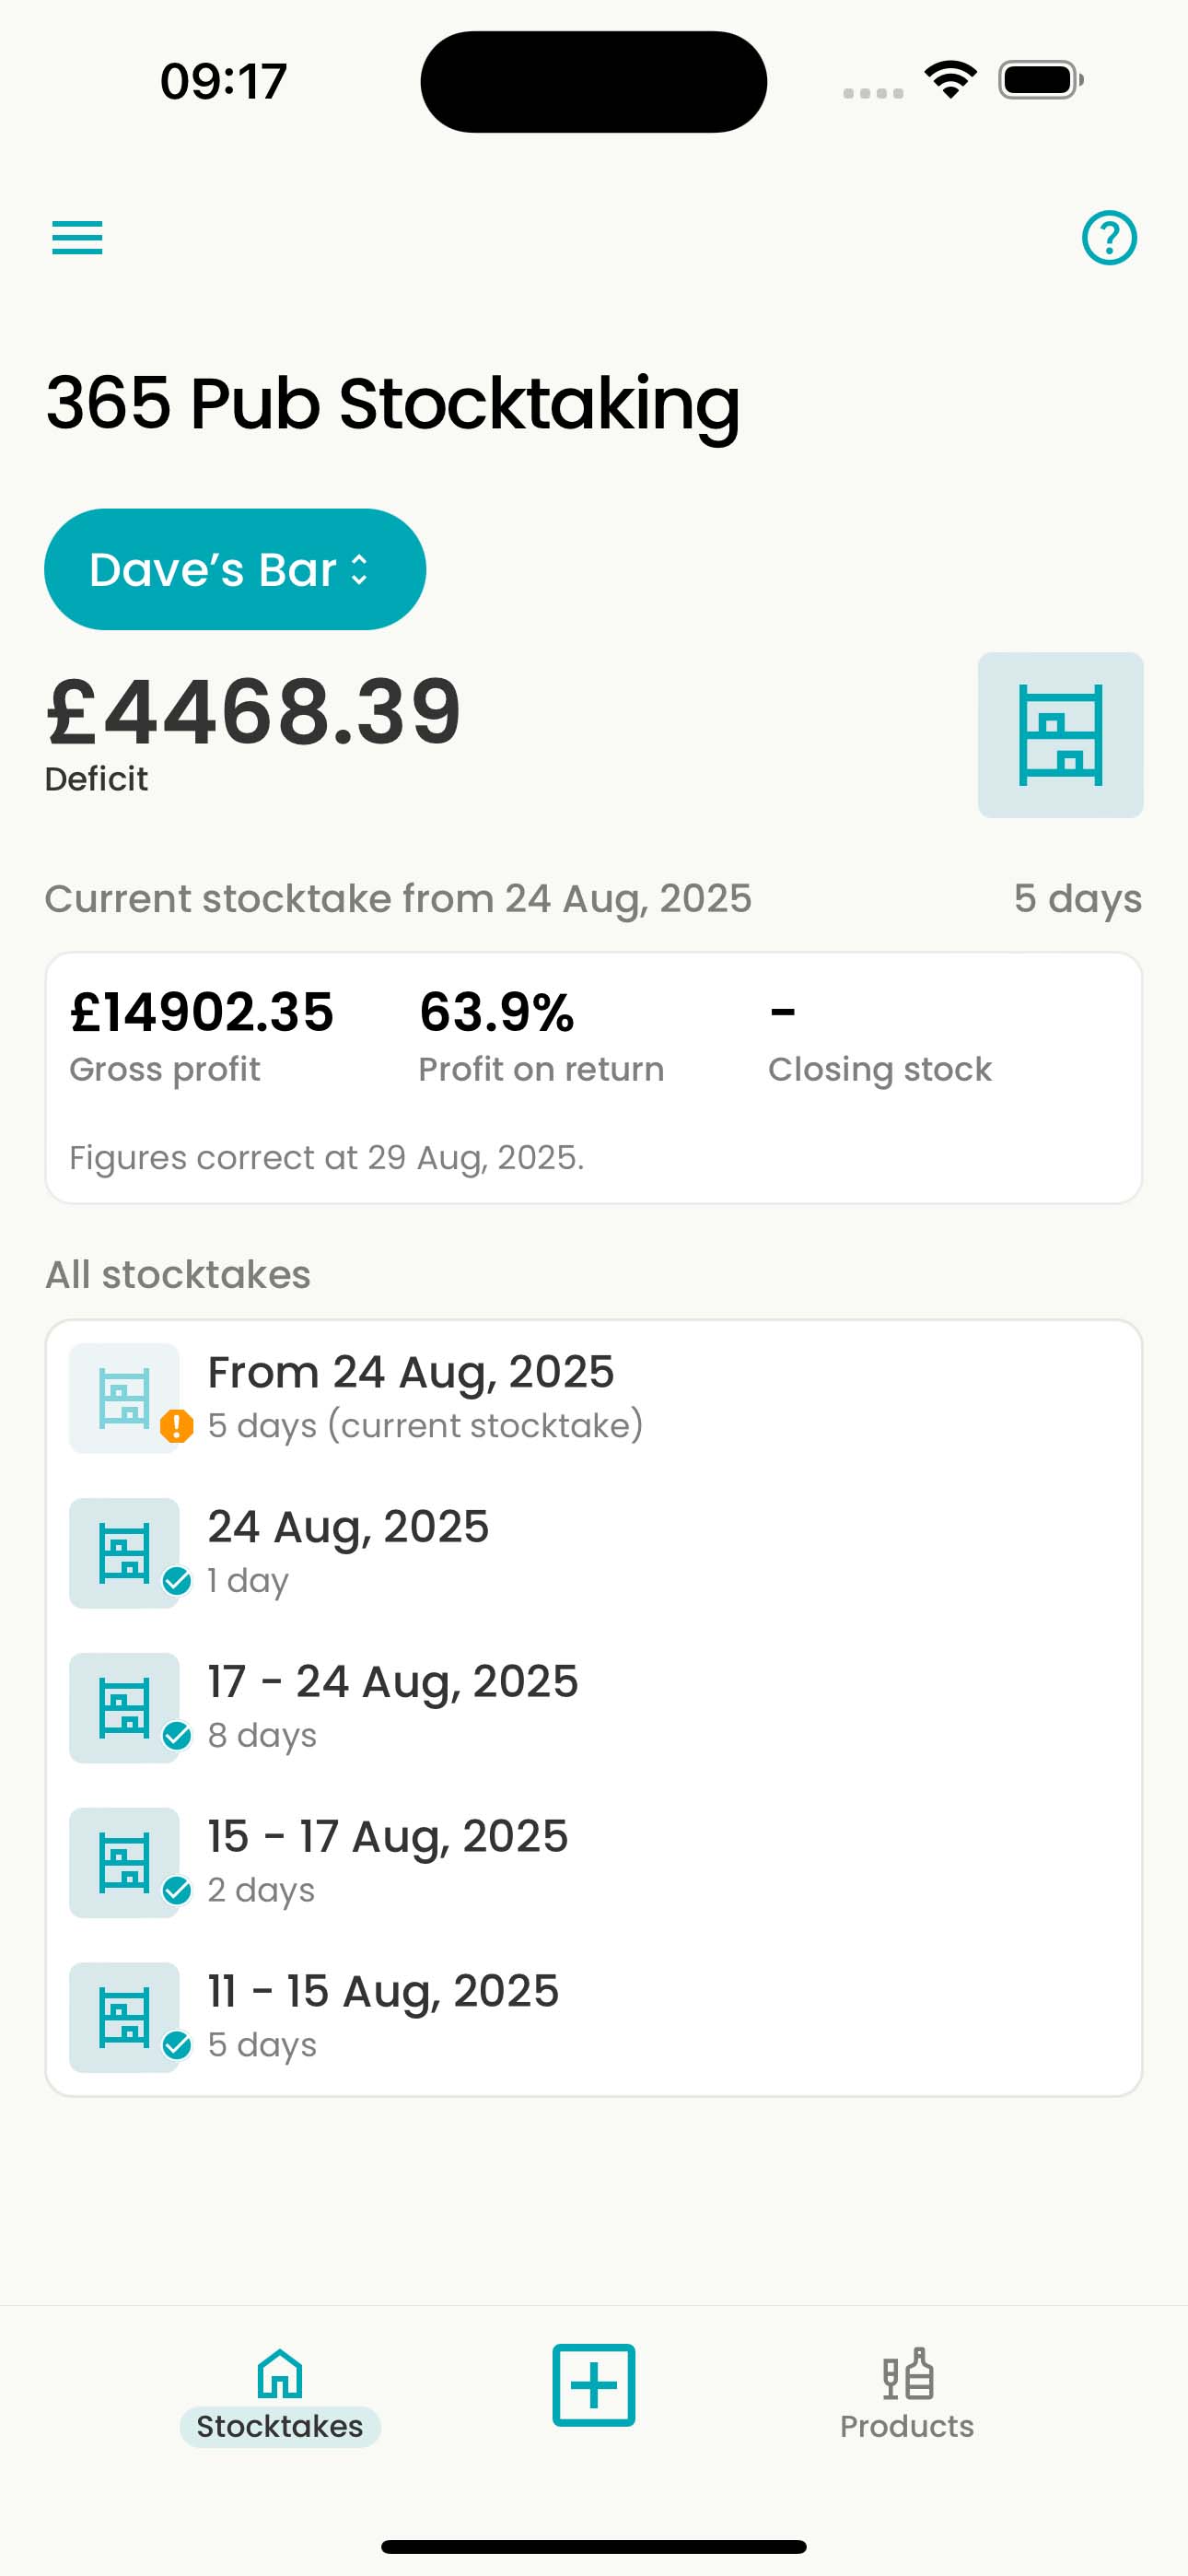Expand the Dave's Bar venue selector
Screen dimensions: 1188x2576
pyautogui.click(x=235, y=570)
